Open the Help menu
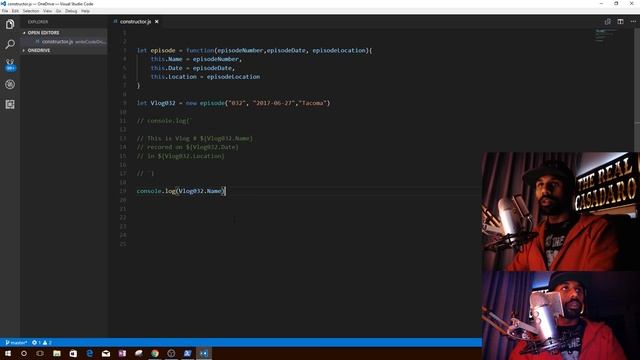The width and height of the screenshot is (640, 360). pos(85,11)
